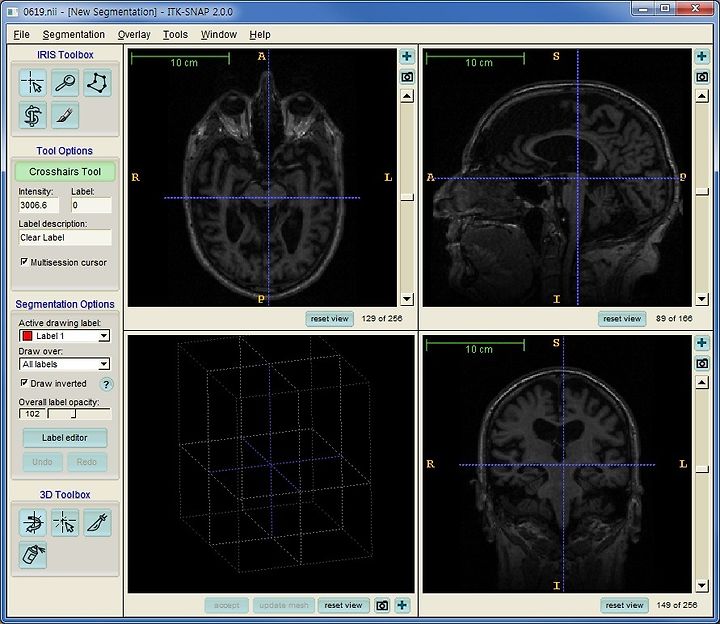
Task: Expand the sagittal view with plus icon
Action: tap(702, 56)
